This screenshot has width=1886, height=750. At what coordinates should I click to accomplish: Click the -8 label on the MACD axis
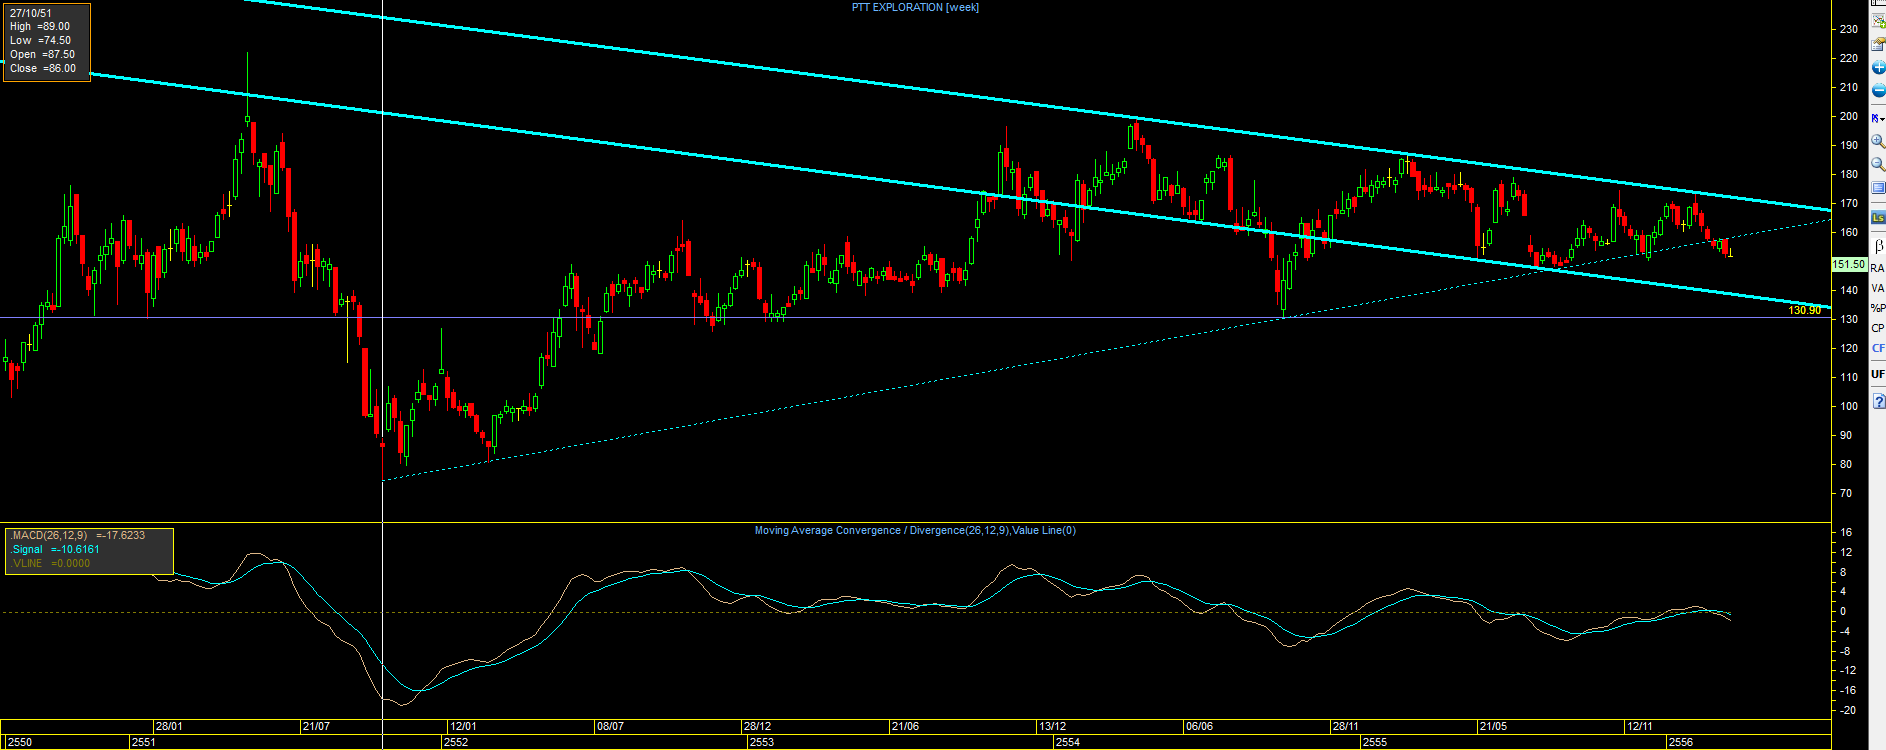1846,651
